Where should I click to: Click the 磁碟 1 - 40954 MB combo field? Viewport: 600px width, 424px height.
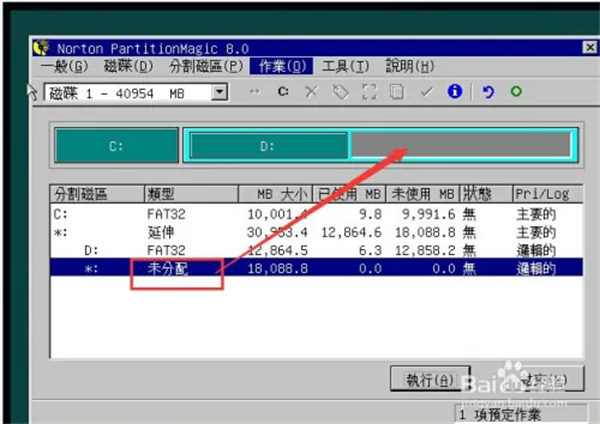[136, 93]
